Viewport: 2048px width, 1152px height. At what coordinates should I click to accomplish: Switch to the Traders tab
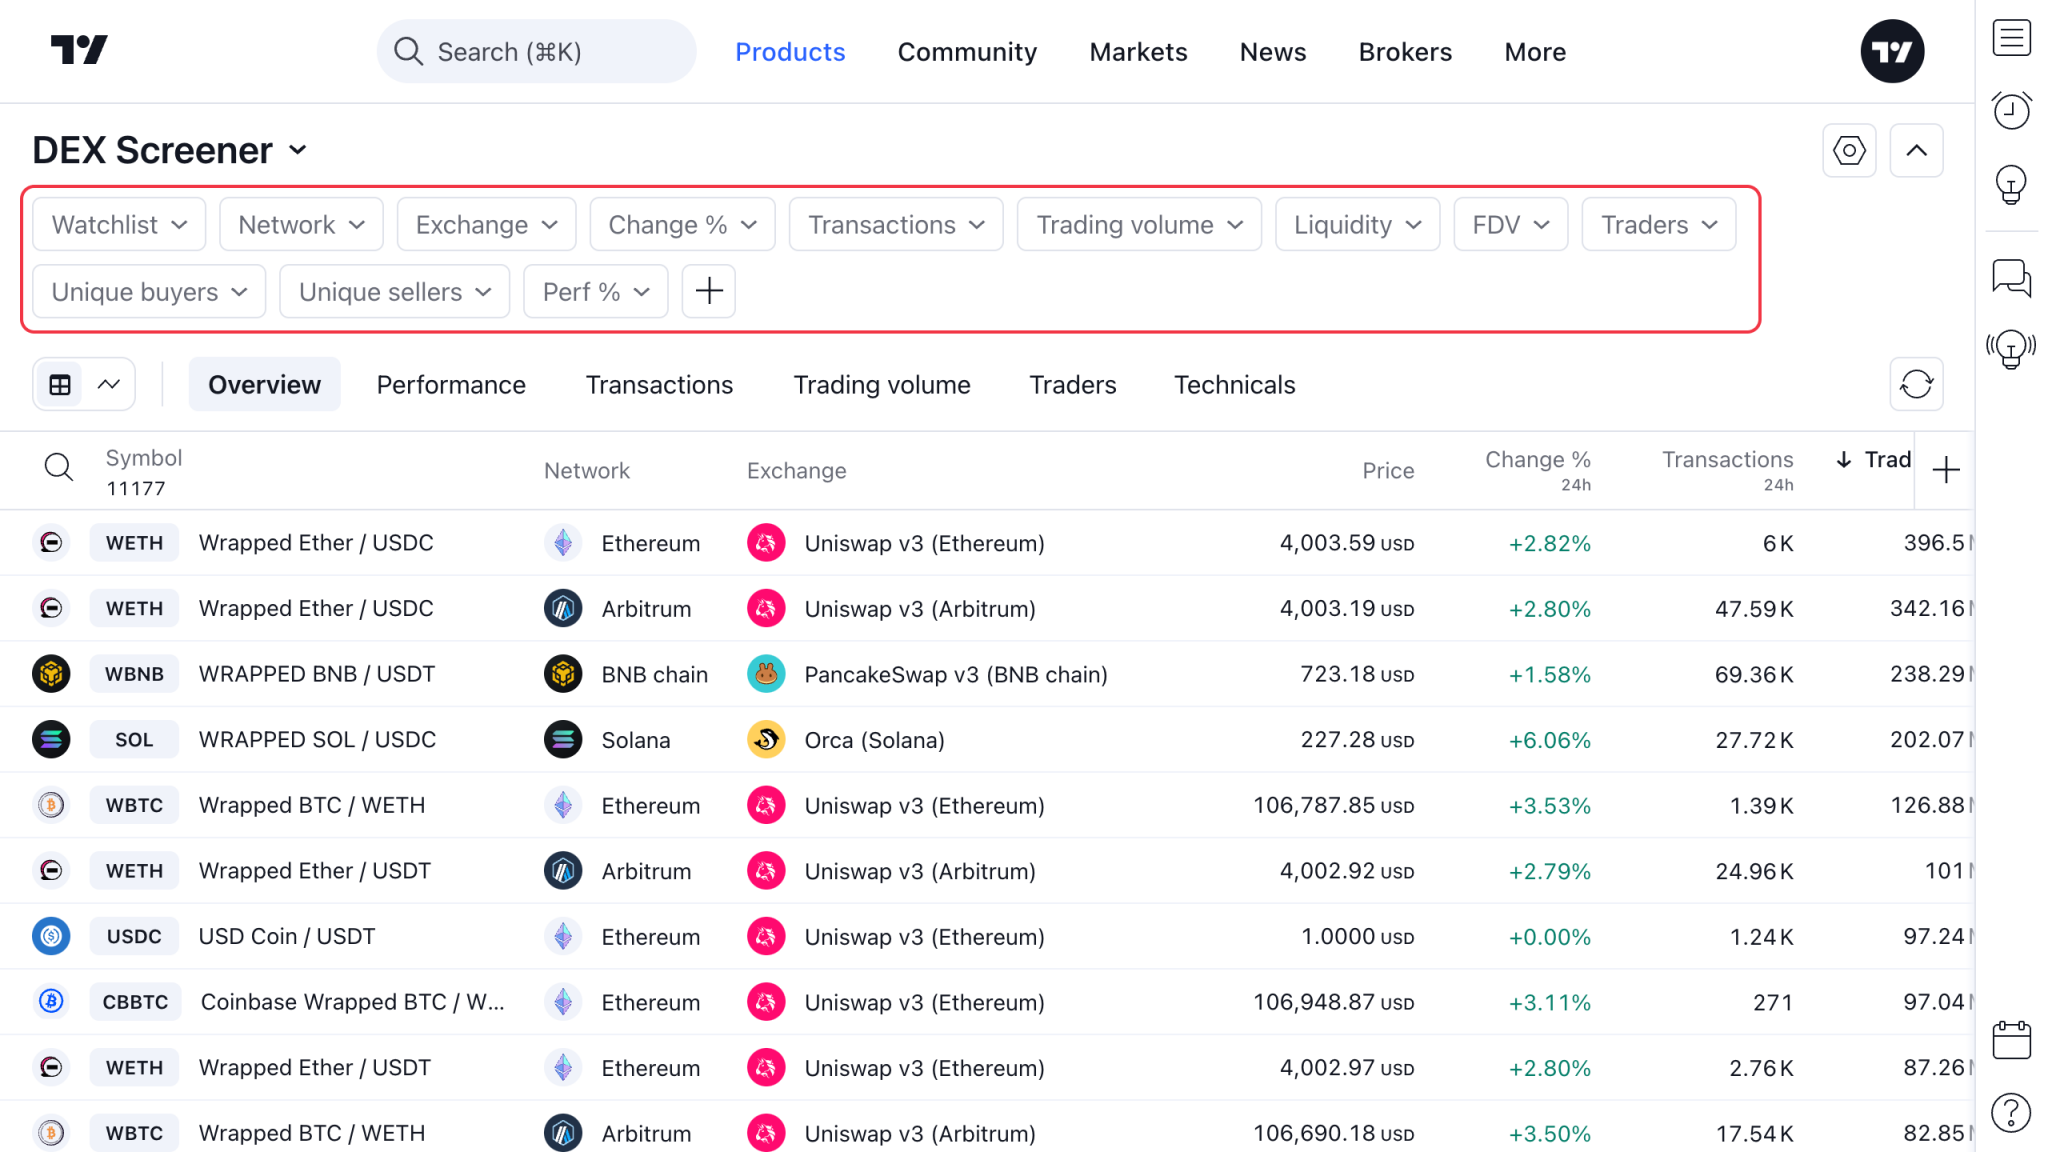[x=1073, y=384]
